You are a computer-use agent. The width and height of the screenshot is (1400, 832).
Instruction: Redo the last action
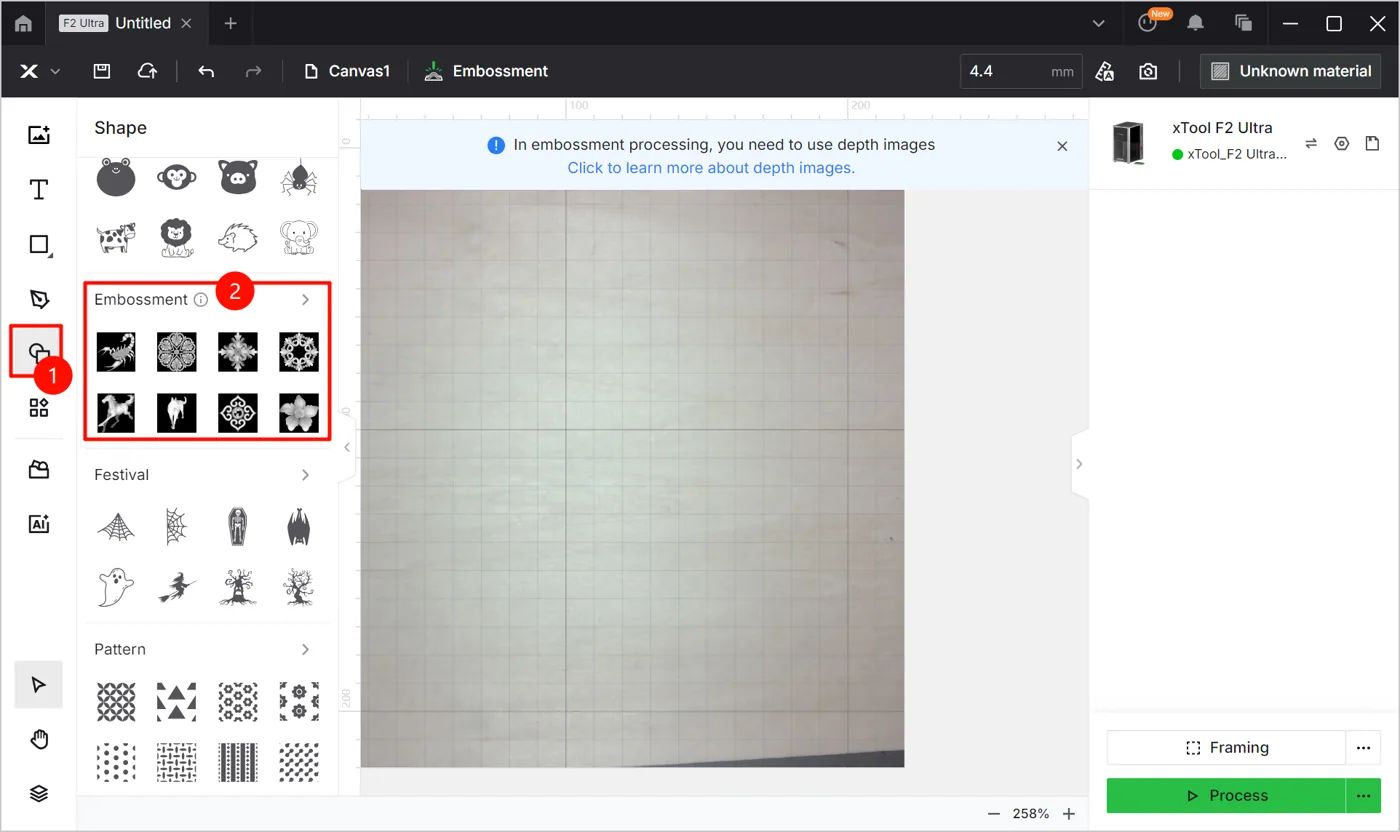click(x=253, y=71)
